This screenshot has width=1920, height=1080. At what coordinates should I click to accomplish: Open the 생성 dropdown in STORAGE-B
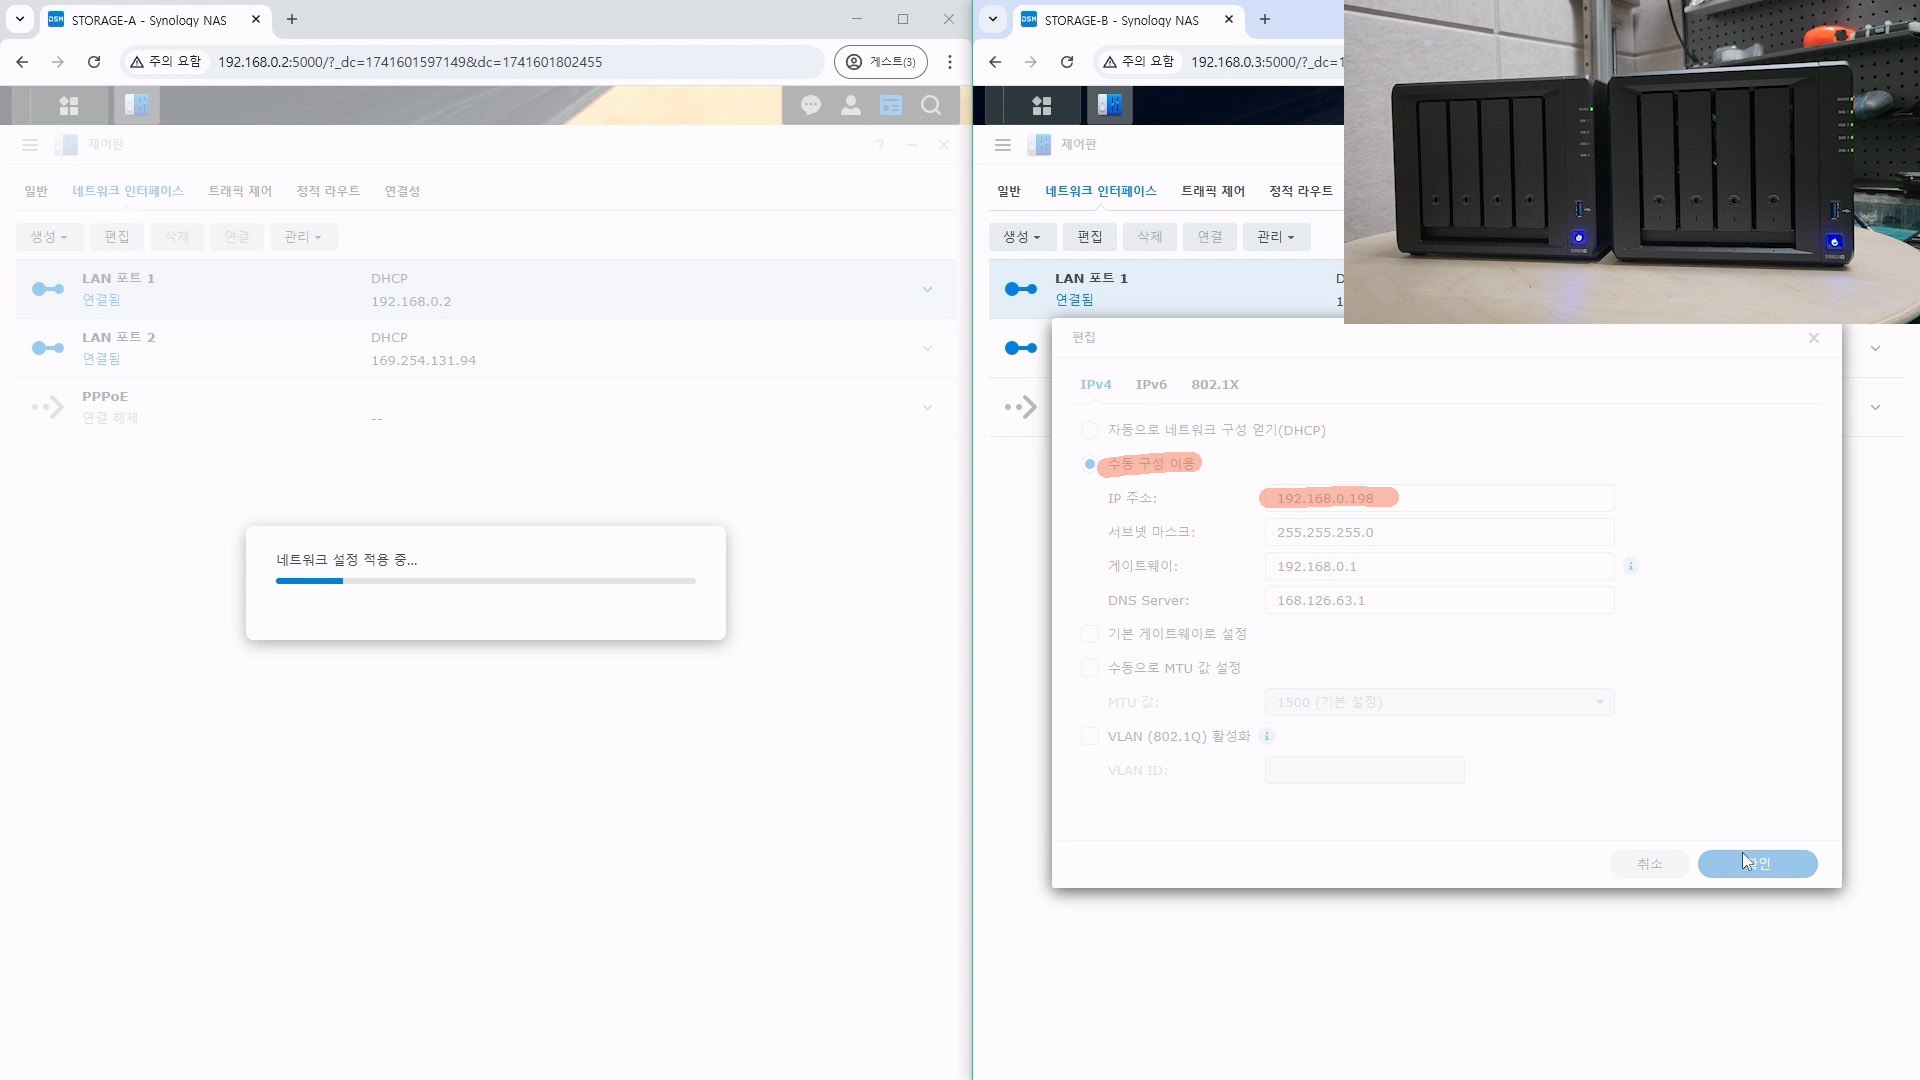pos(1022,237)
